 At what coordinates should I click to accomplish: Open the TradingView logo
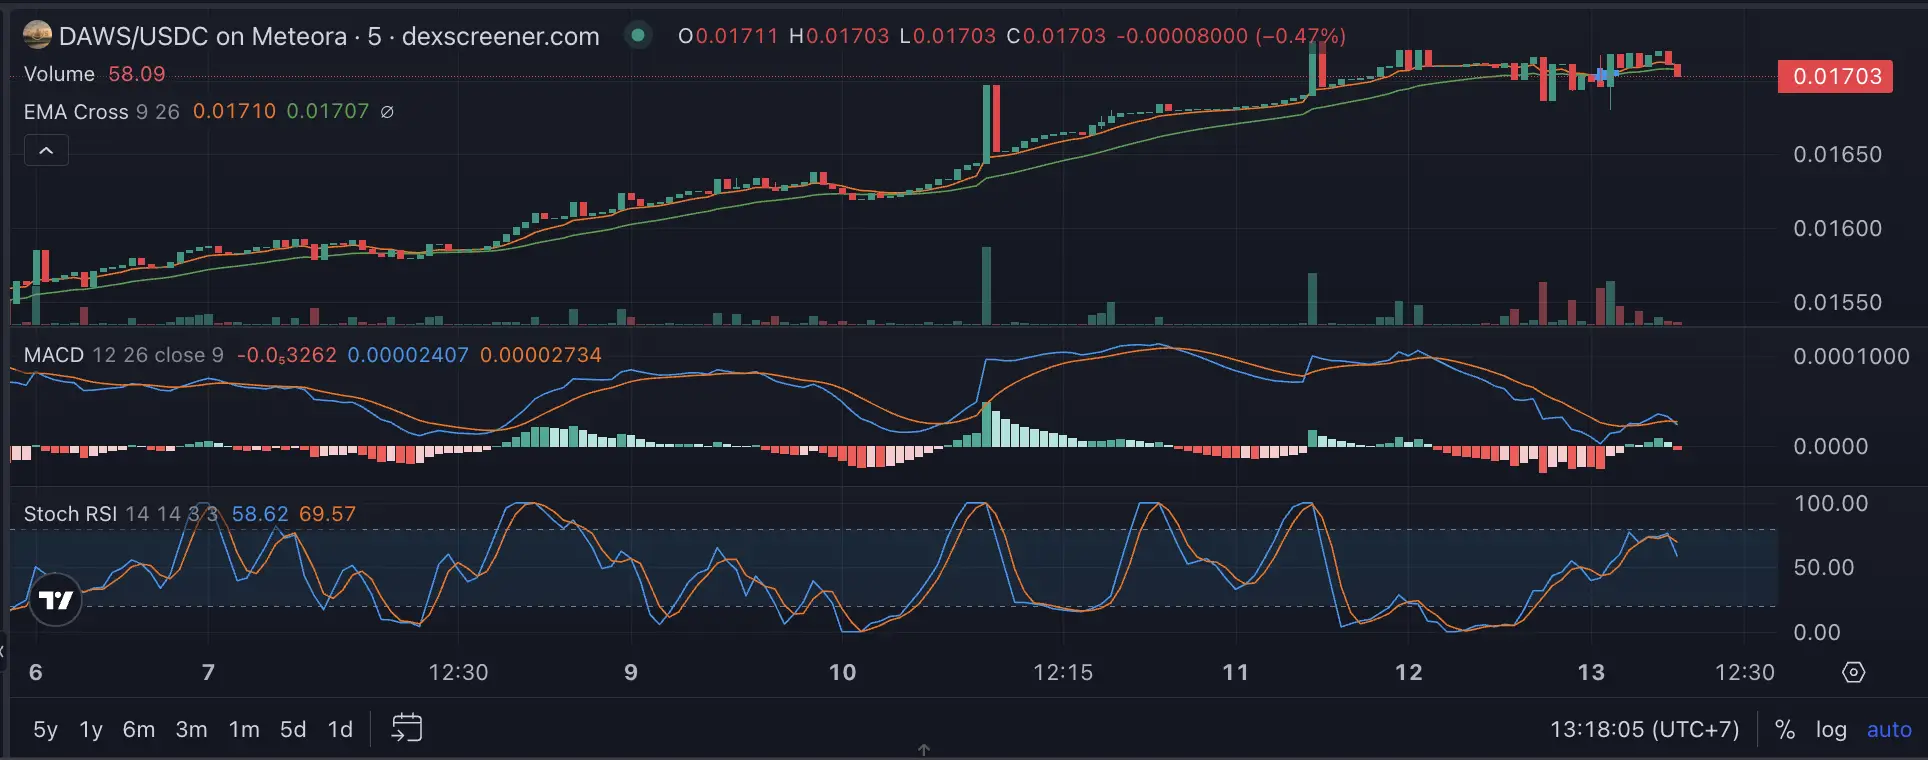click(55, 599)
